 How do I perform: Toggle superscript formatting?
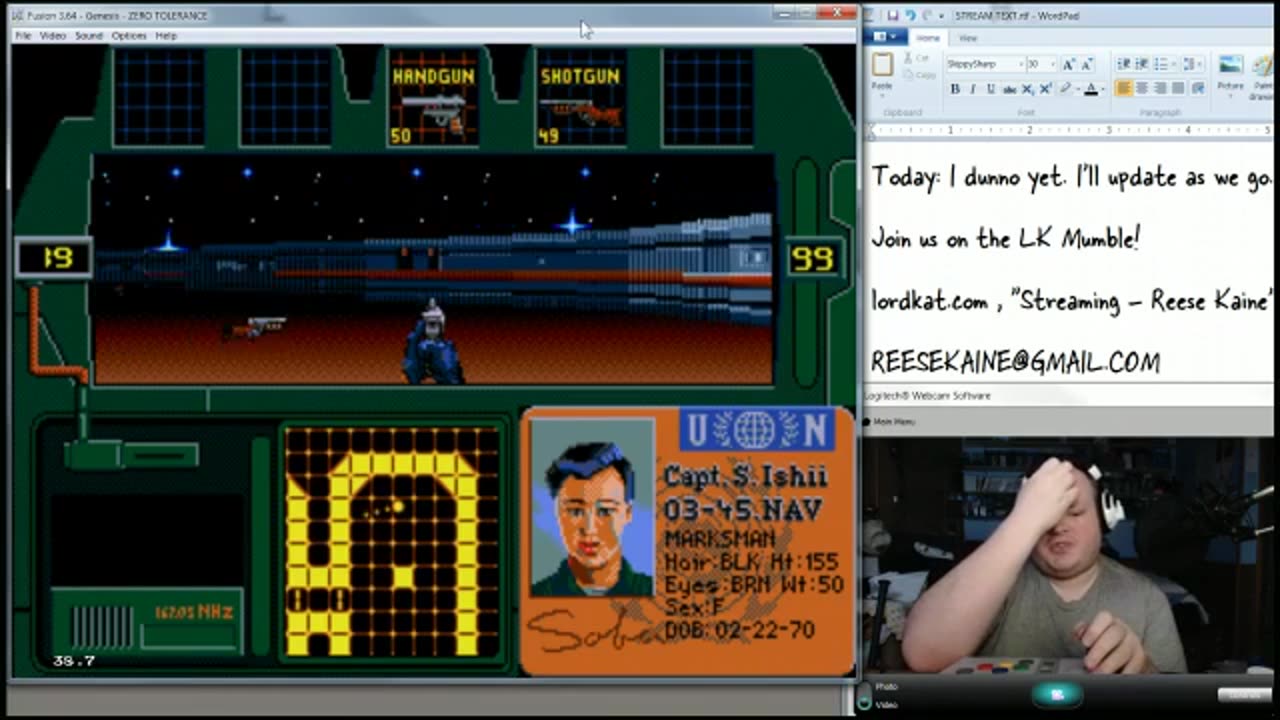tap(1045, 89)
